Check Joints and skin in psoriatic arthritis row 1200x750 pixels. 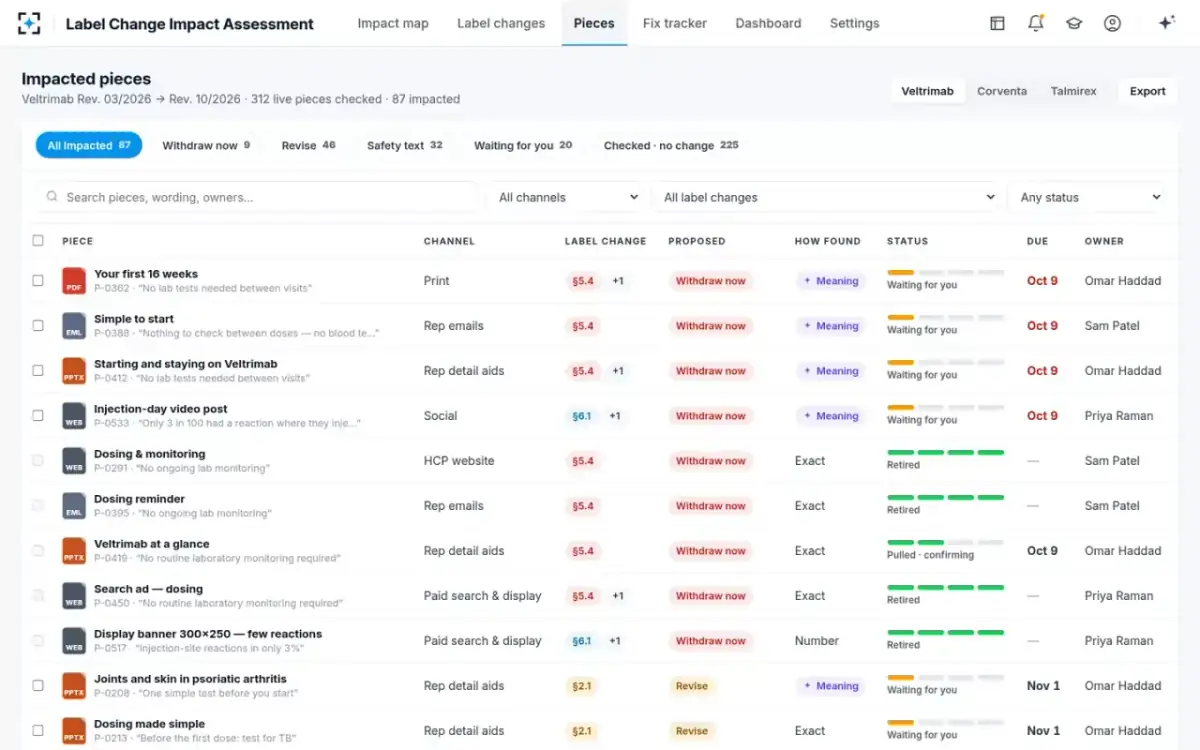[38, 686]
